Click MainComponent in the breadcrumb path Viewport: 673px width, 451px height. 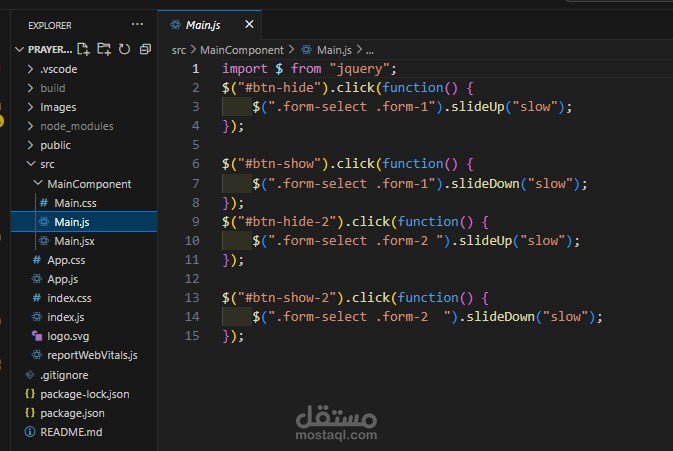[242, 50]
